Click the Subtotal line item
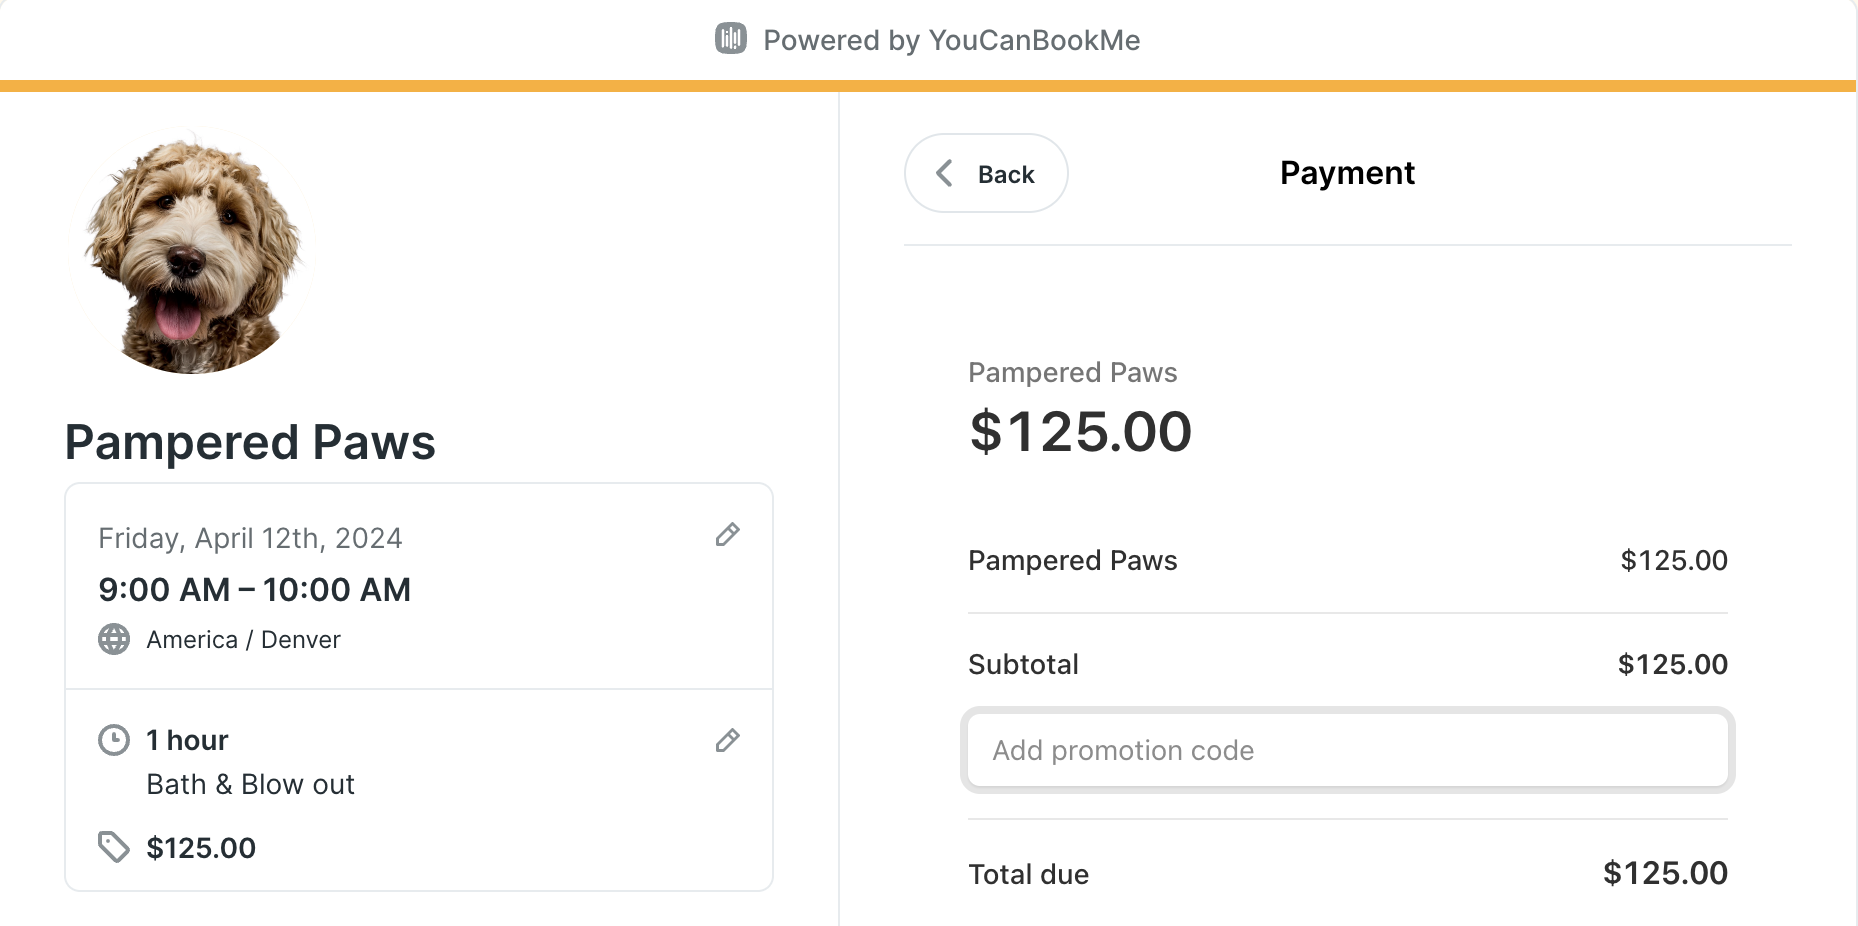Viewport: 1858px width, 926px height. click(1347, 664)
